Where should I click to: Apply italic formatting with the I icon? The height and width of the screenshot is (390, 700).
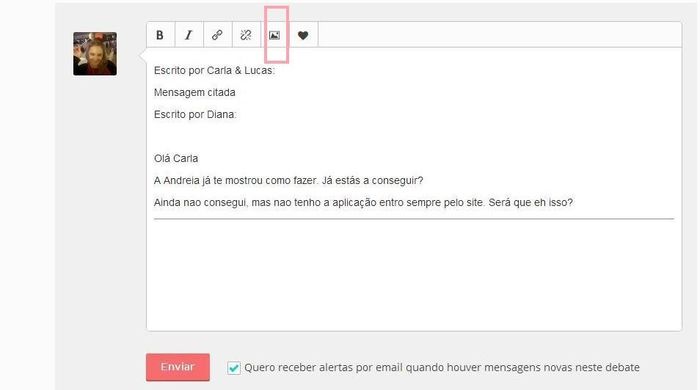(189, 35)
